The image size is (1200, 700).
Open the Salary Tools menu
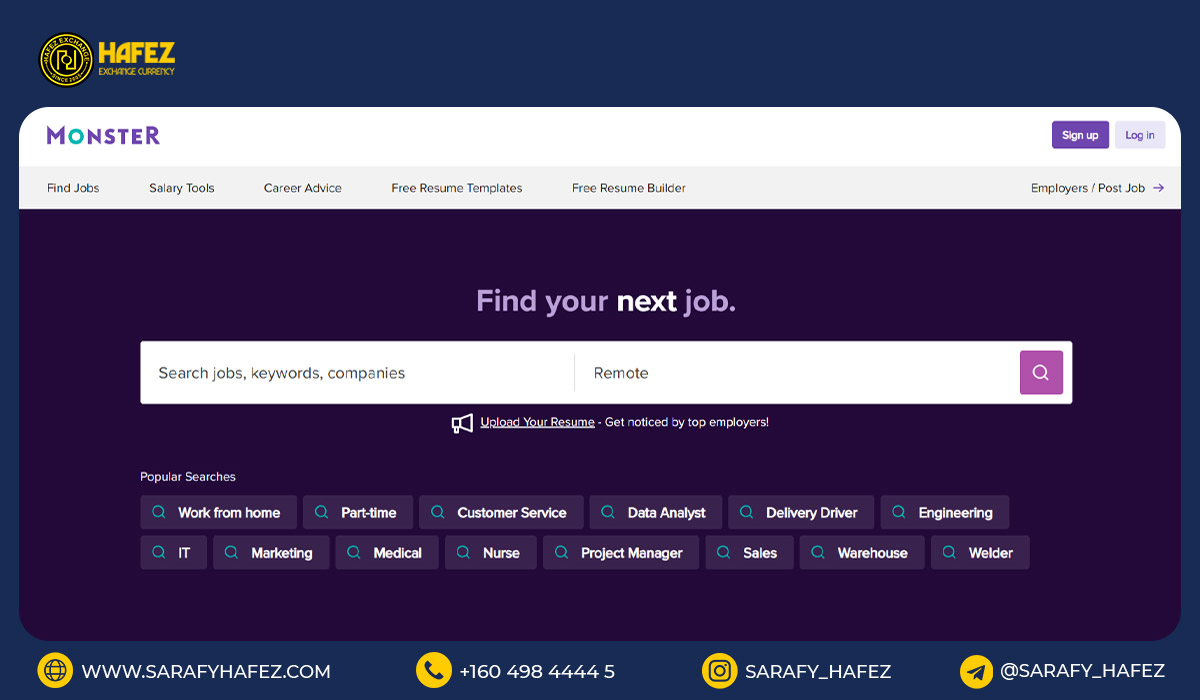[182, 188]
